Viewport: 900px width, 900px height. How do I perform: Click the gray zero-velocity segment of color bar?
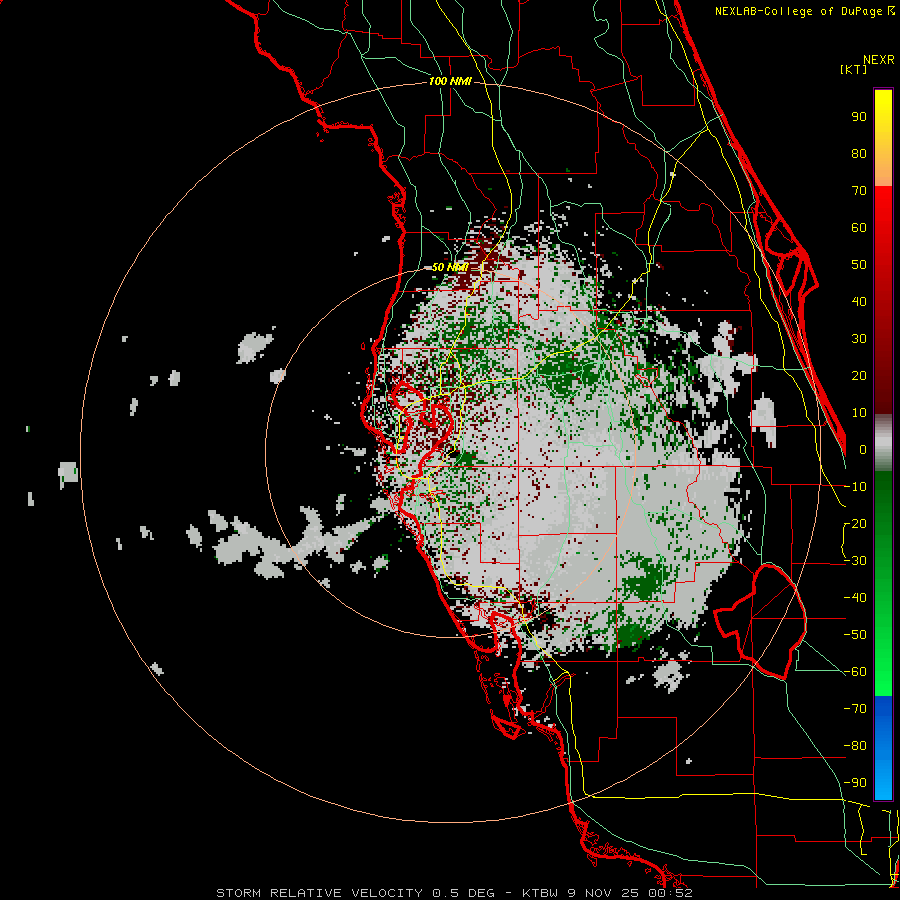coord(883,443)
